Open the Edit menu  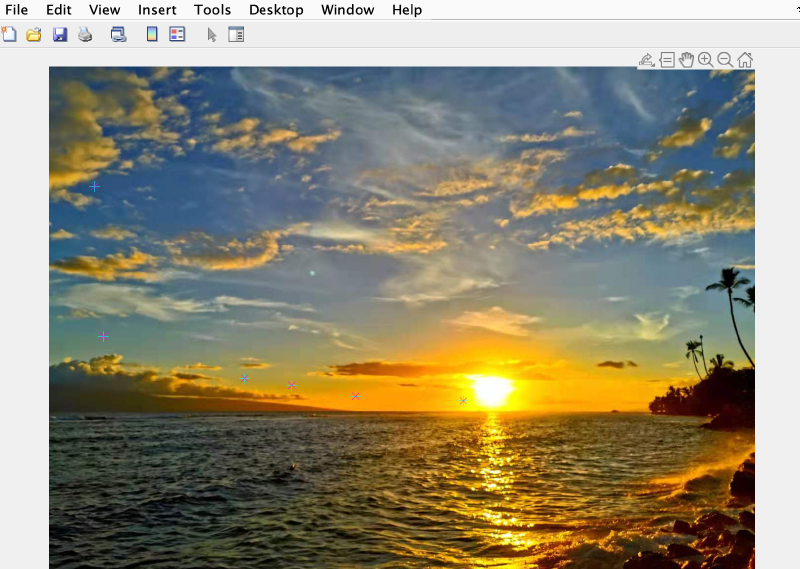59,10
